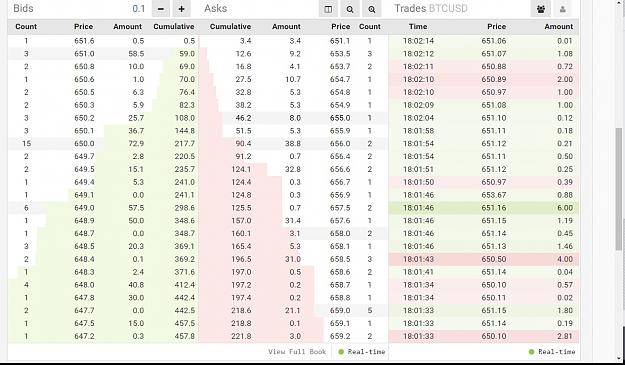The image size is (625, 365).
Task: Click trade at 18:02:04
Action: pyautogui.click(x=418, y=118)
